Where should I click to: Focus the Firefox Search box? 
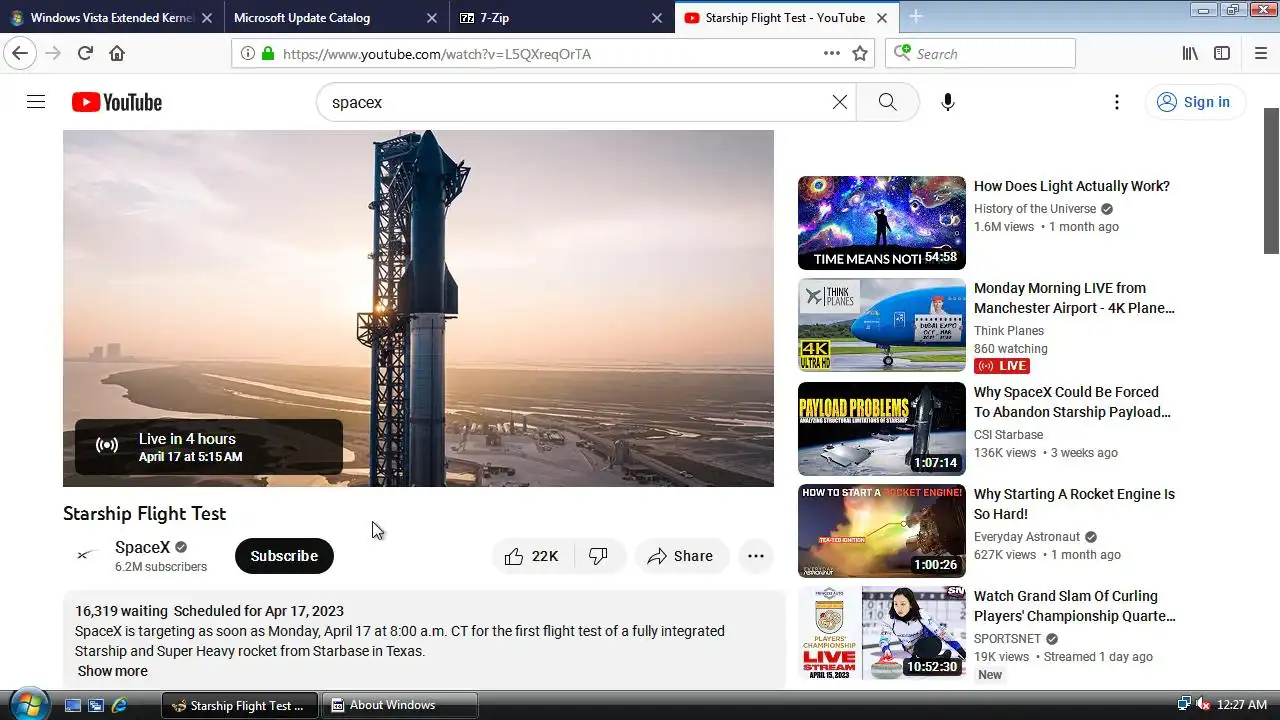pos(980,53)
